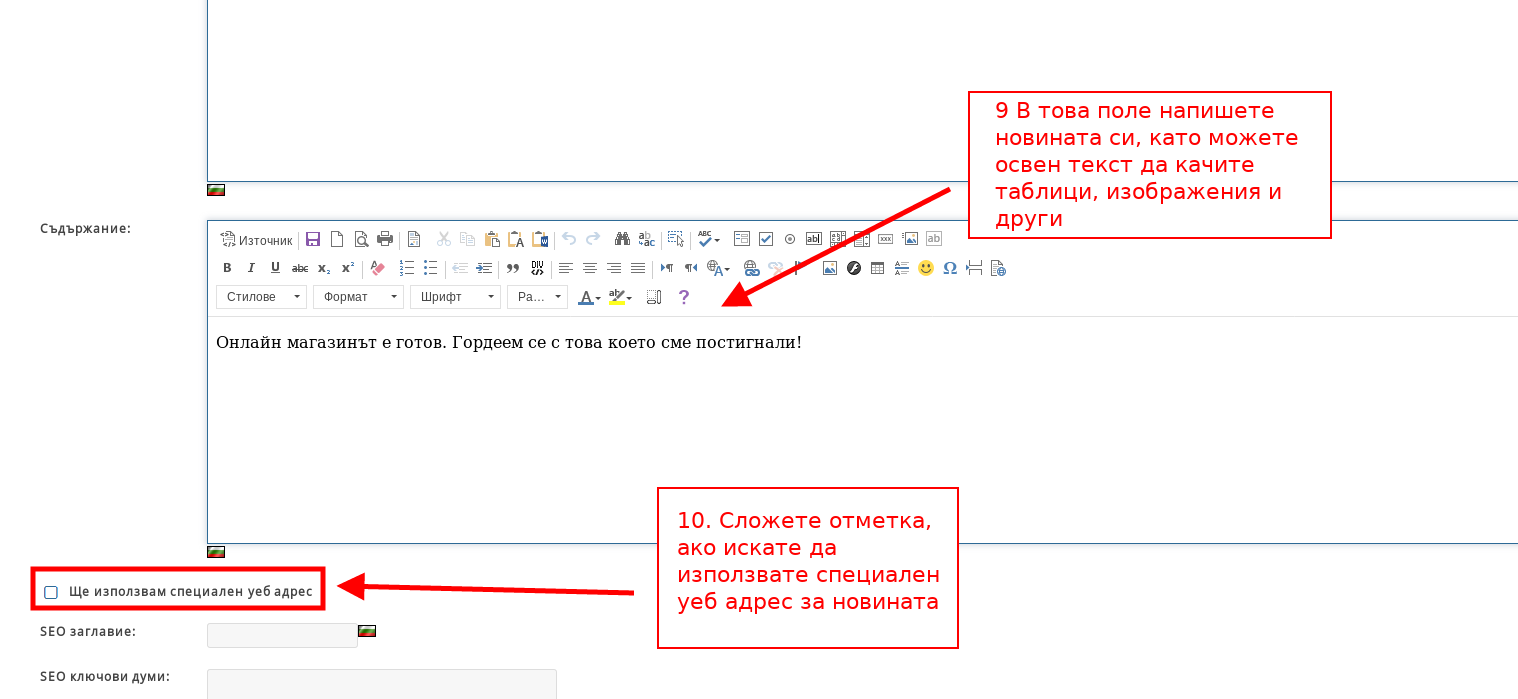
Task: Click the Insert Link icon
Action: click(x=751, y=268)
